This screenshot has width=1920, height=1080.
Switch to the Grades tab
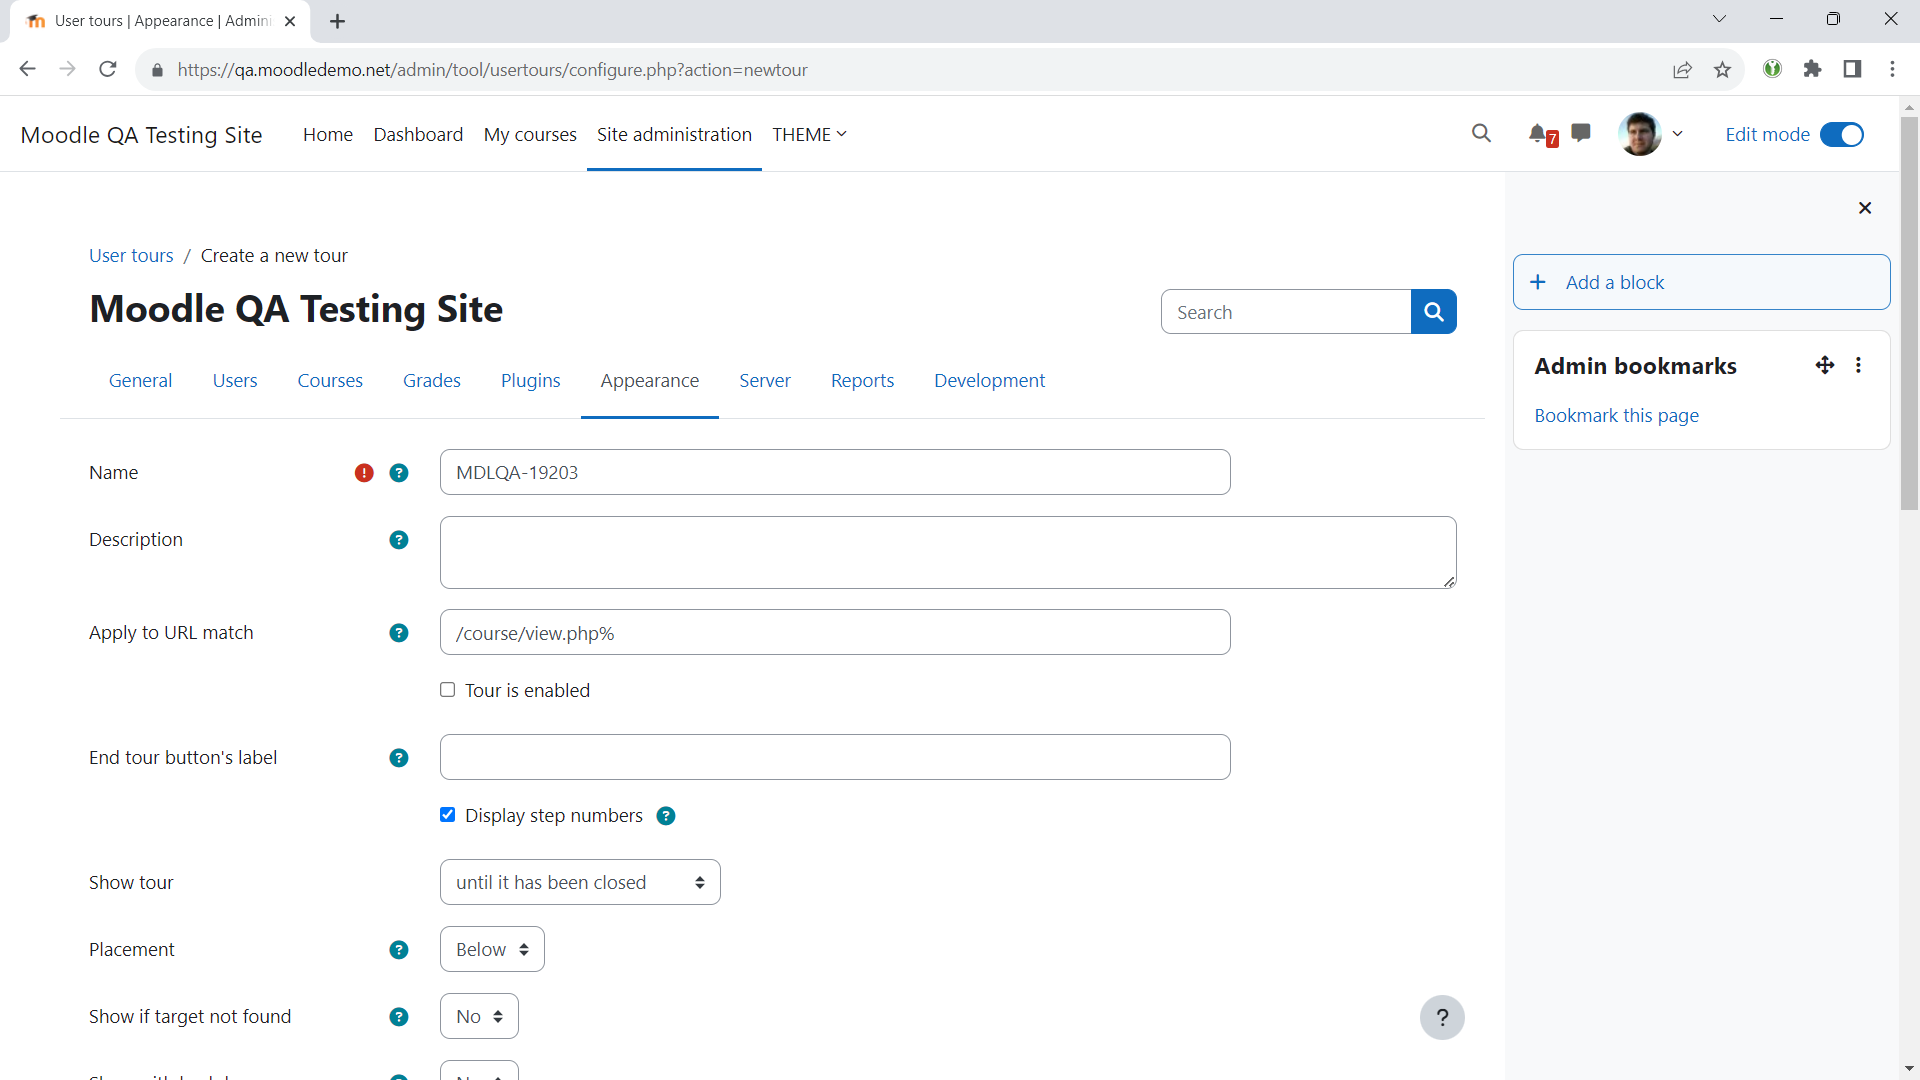pos(432,380)
